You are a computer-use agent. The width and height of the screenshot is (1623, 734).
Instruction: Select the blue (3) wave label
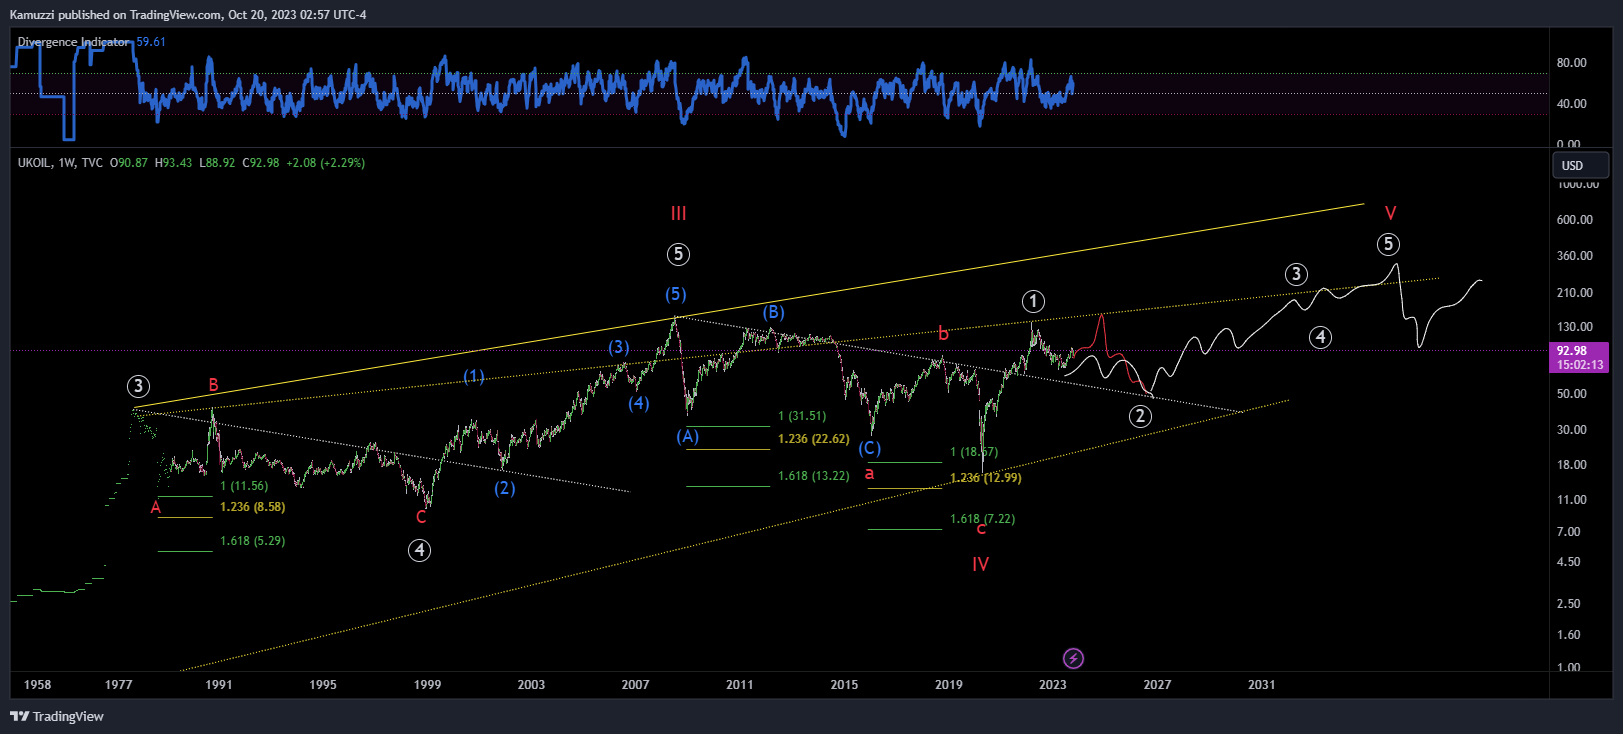tap(619, 347)
